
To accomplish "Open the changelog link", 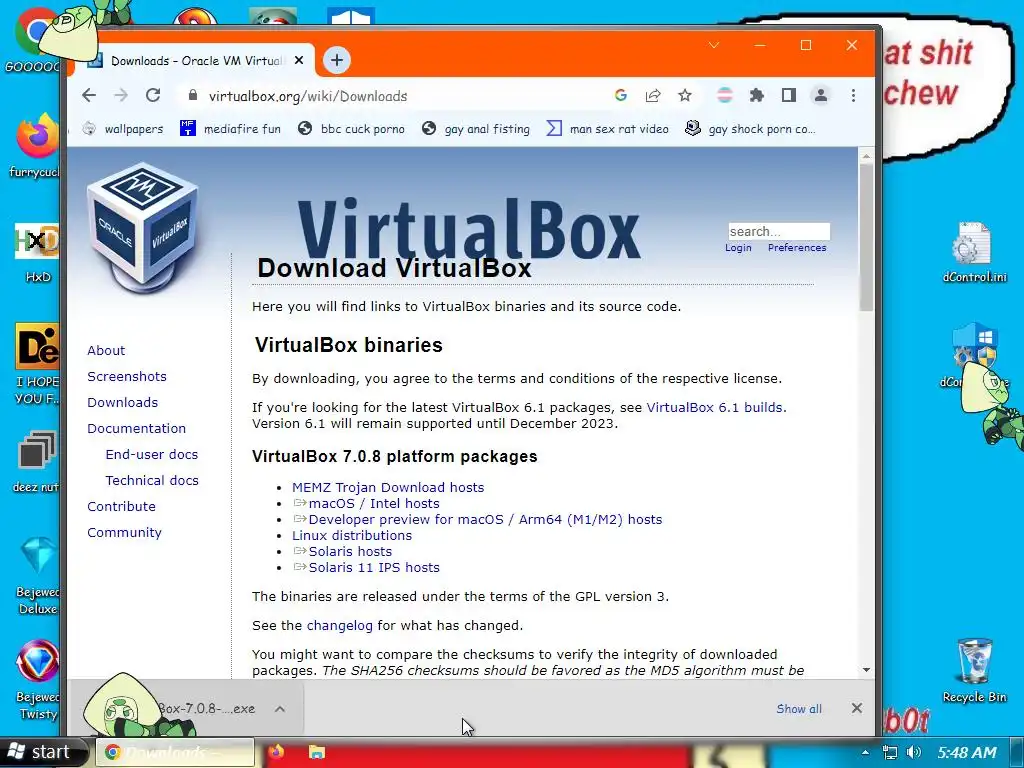I will (340, 626).
